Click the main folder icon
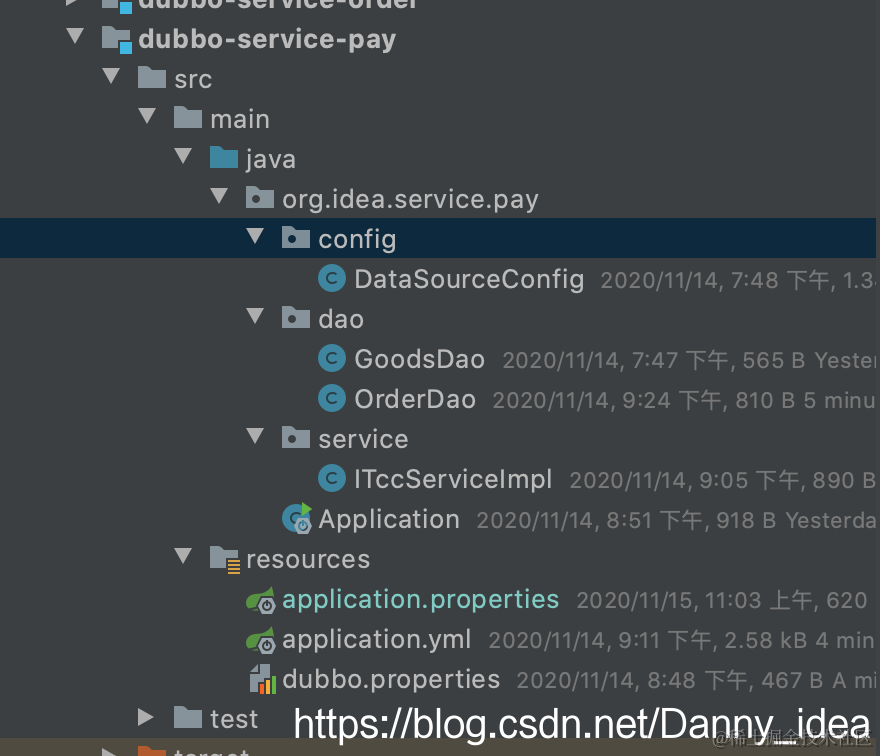 click(x=188, y=117)
